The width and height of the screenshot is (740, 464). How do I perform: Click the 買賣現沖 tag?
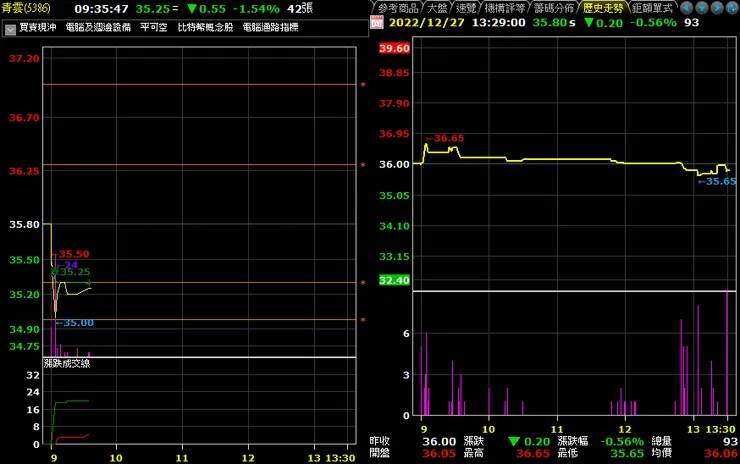pyautogui.click(x=38, y=27)
